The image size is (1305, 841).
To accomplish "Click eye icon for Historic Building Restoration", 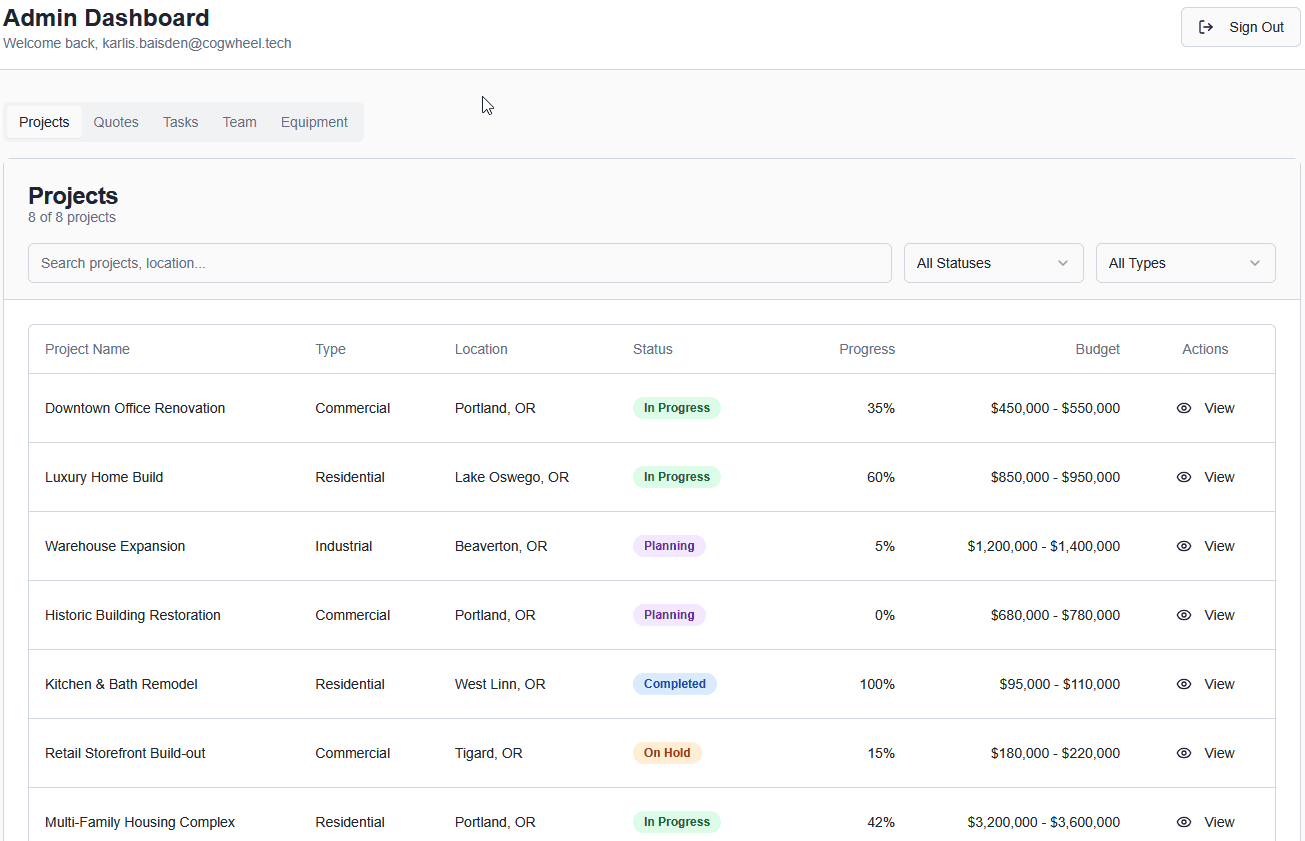I will 1184,615.
